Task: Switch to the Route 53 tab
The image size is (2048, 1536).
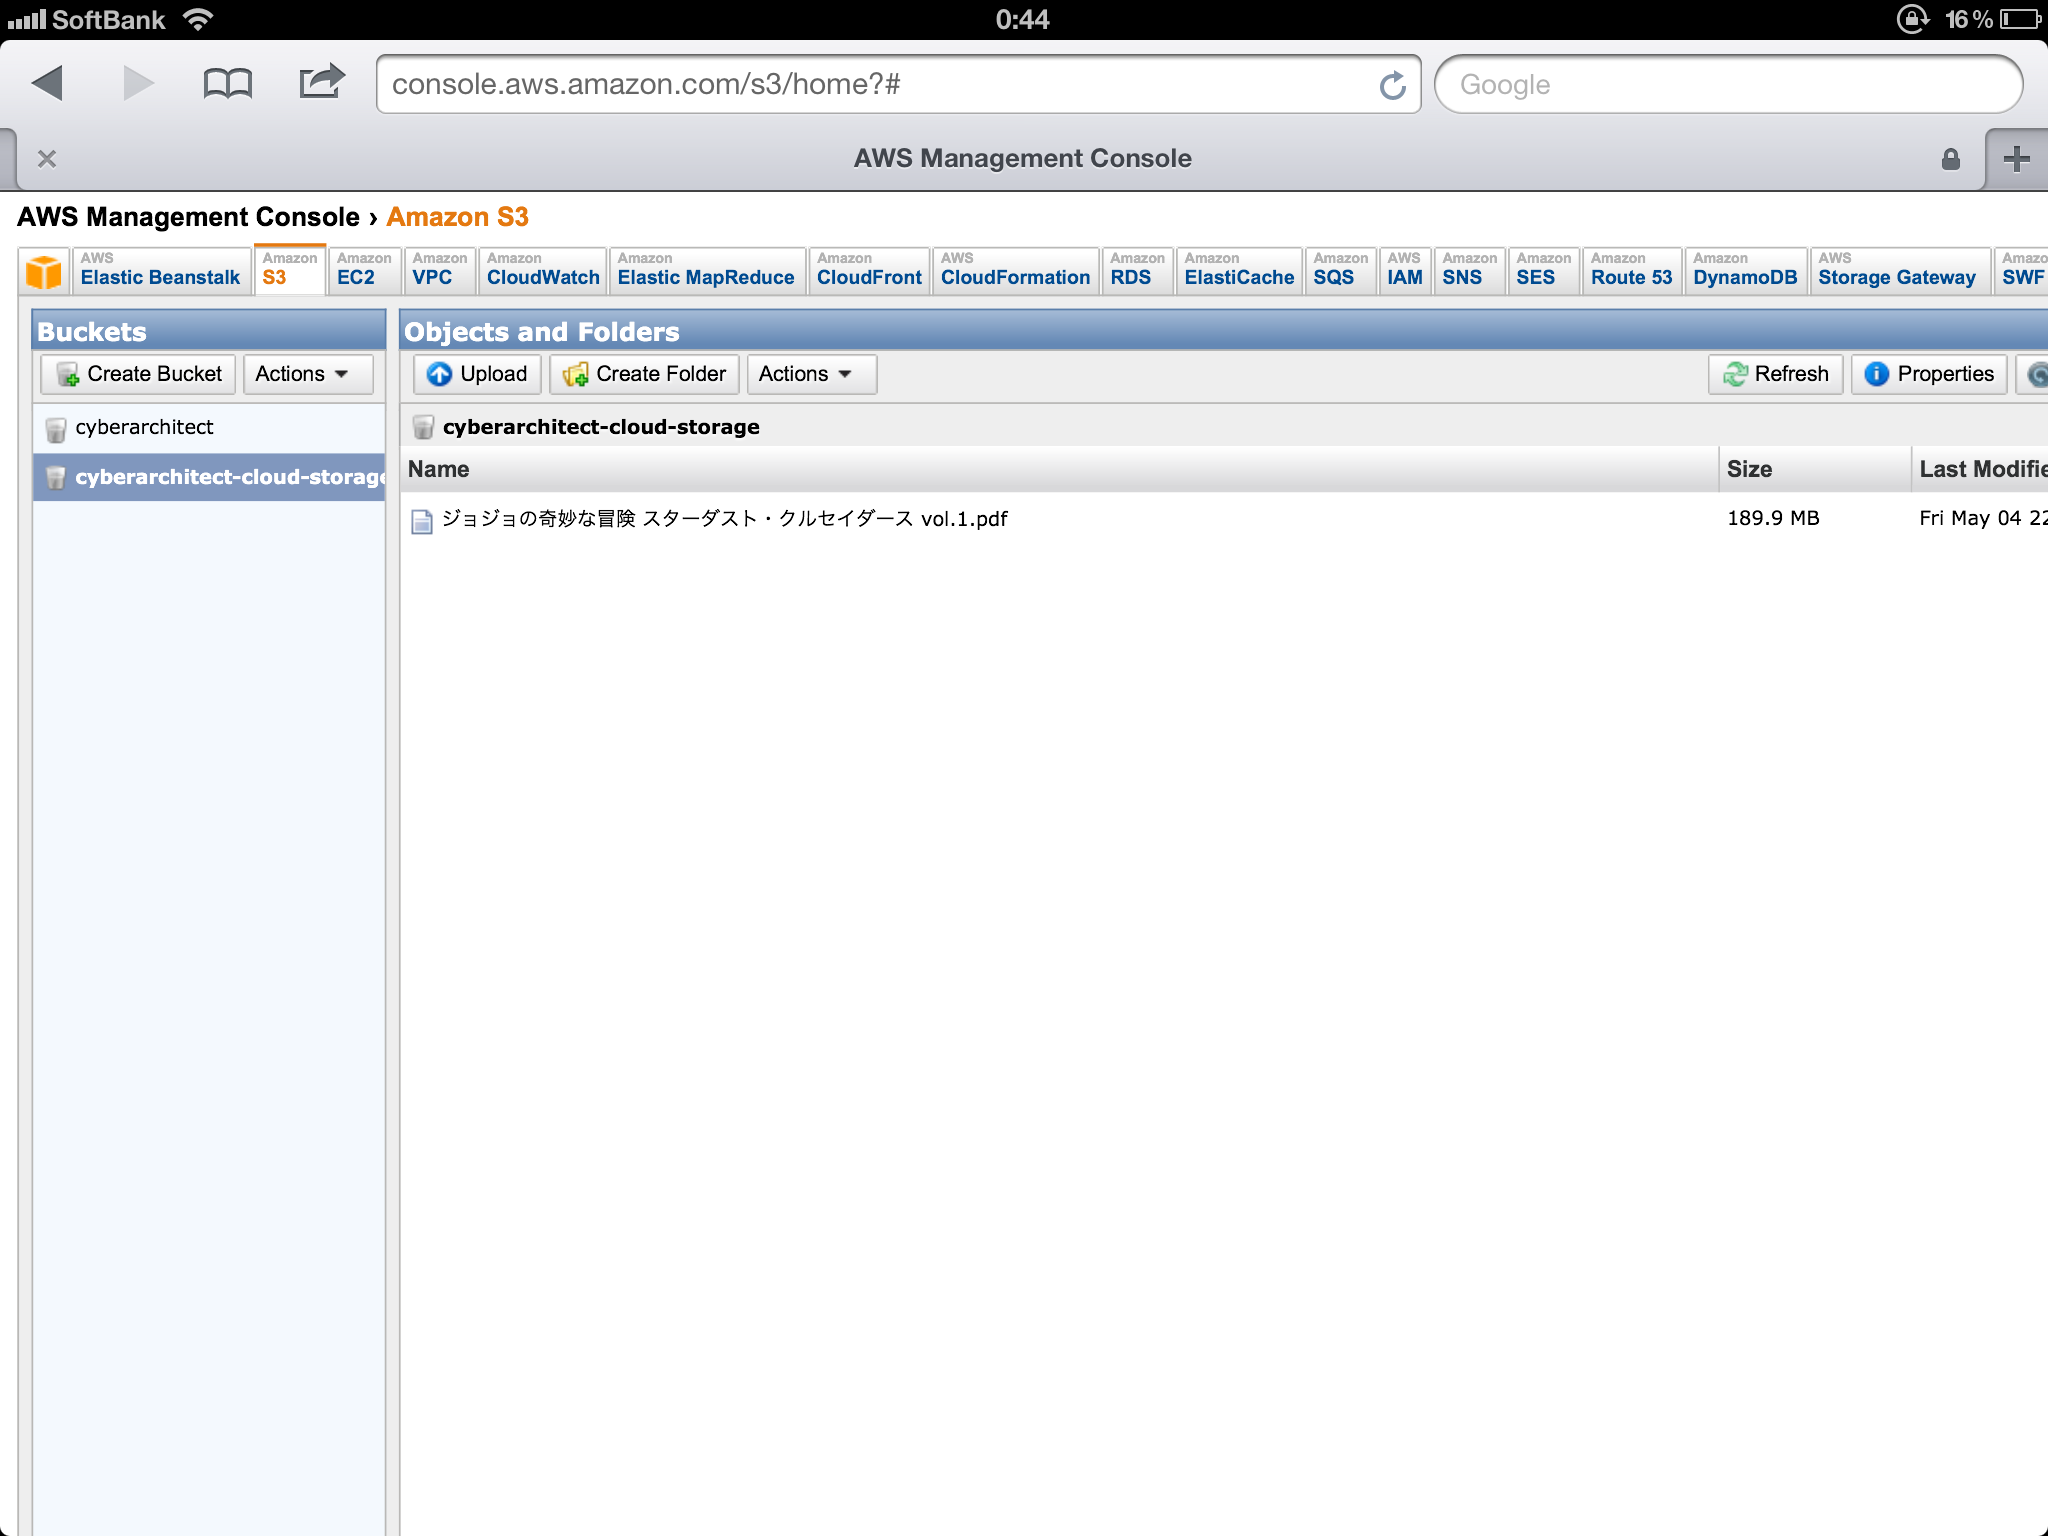Action: (x=1631, y=270)
